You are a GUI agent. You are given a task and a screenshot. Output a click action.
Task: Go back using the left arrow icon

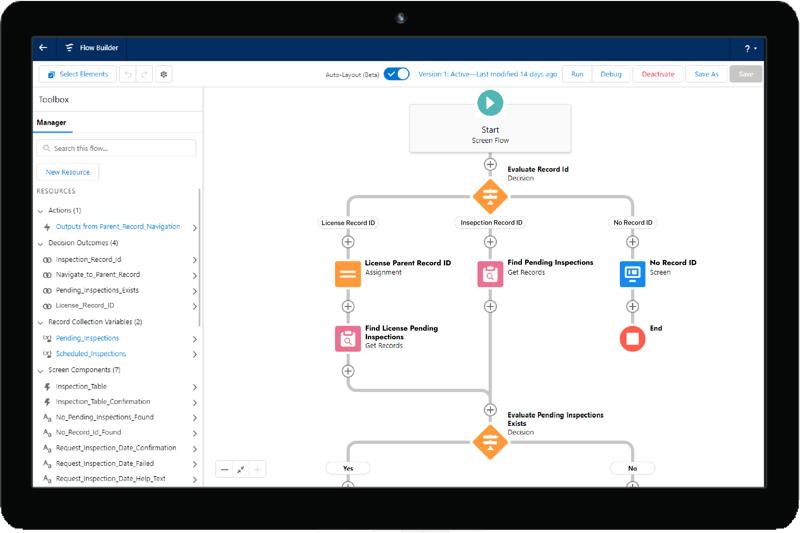(x=43, y=48)
